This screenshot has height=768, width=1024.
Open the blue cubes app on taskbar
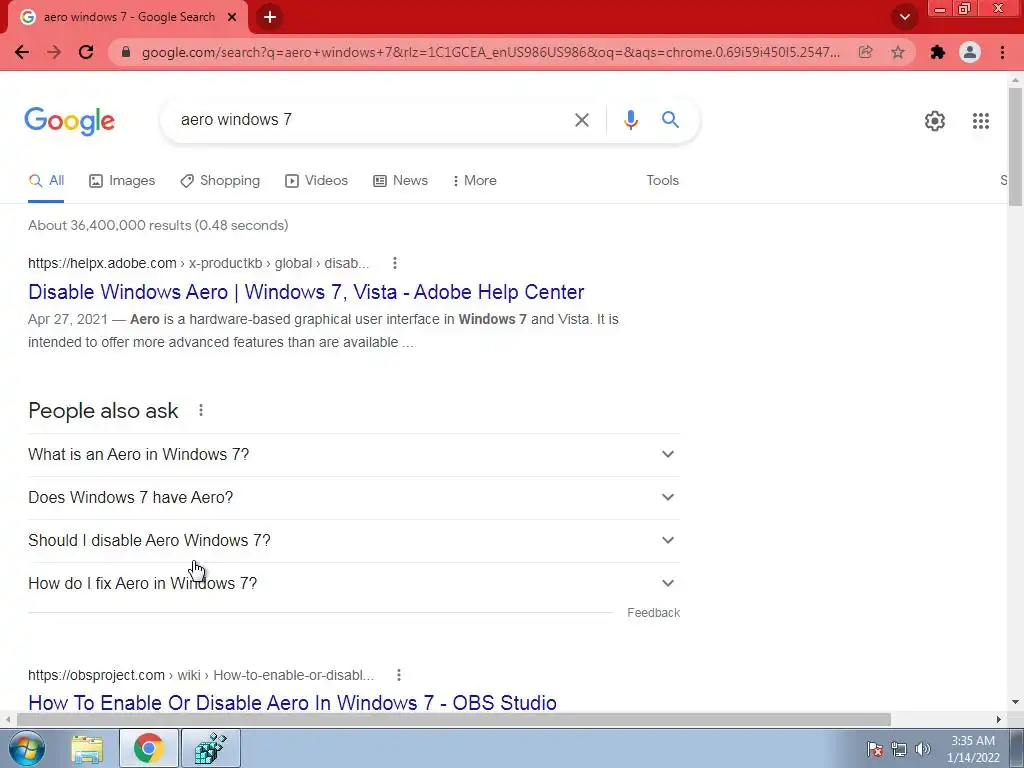pos(210,748)
